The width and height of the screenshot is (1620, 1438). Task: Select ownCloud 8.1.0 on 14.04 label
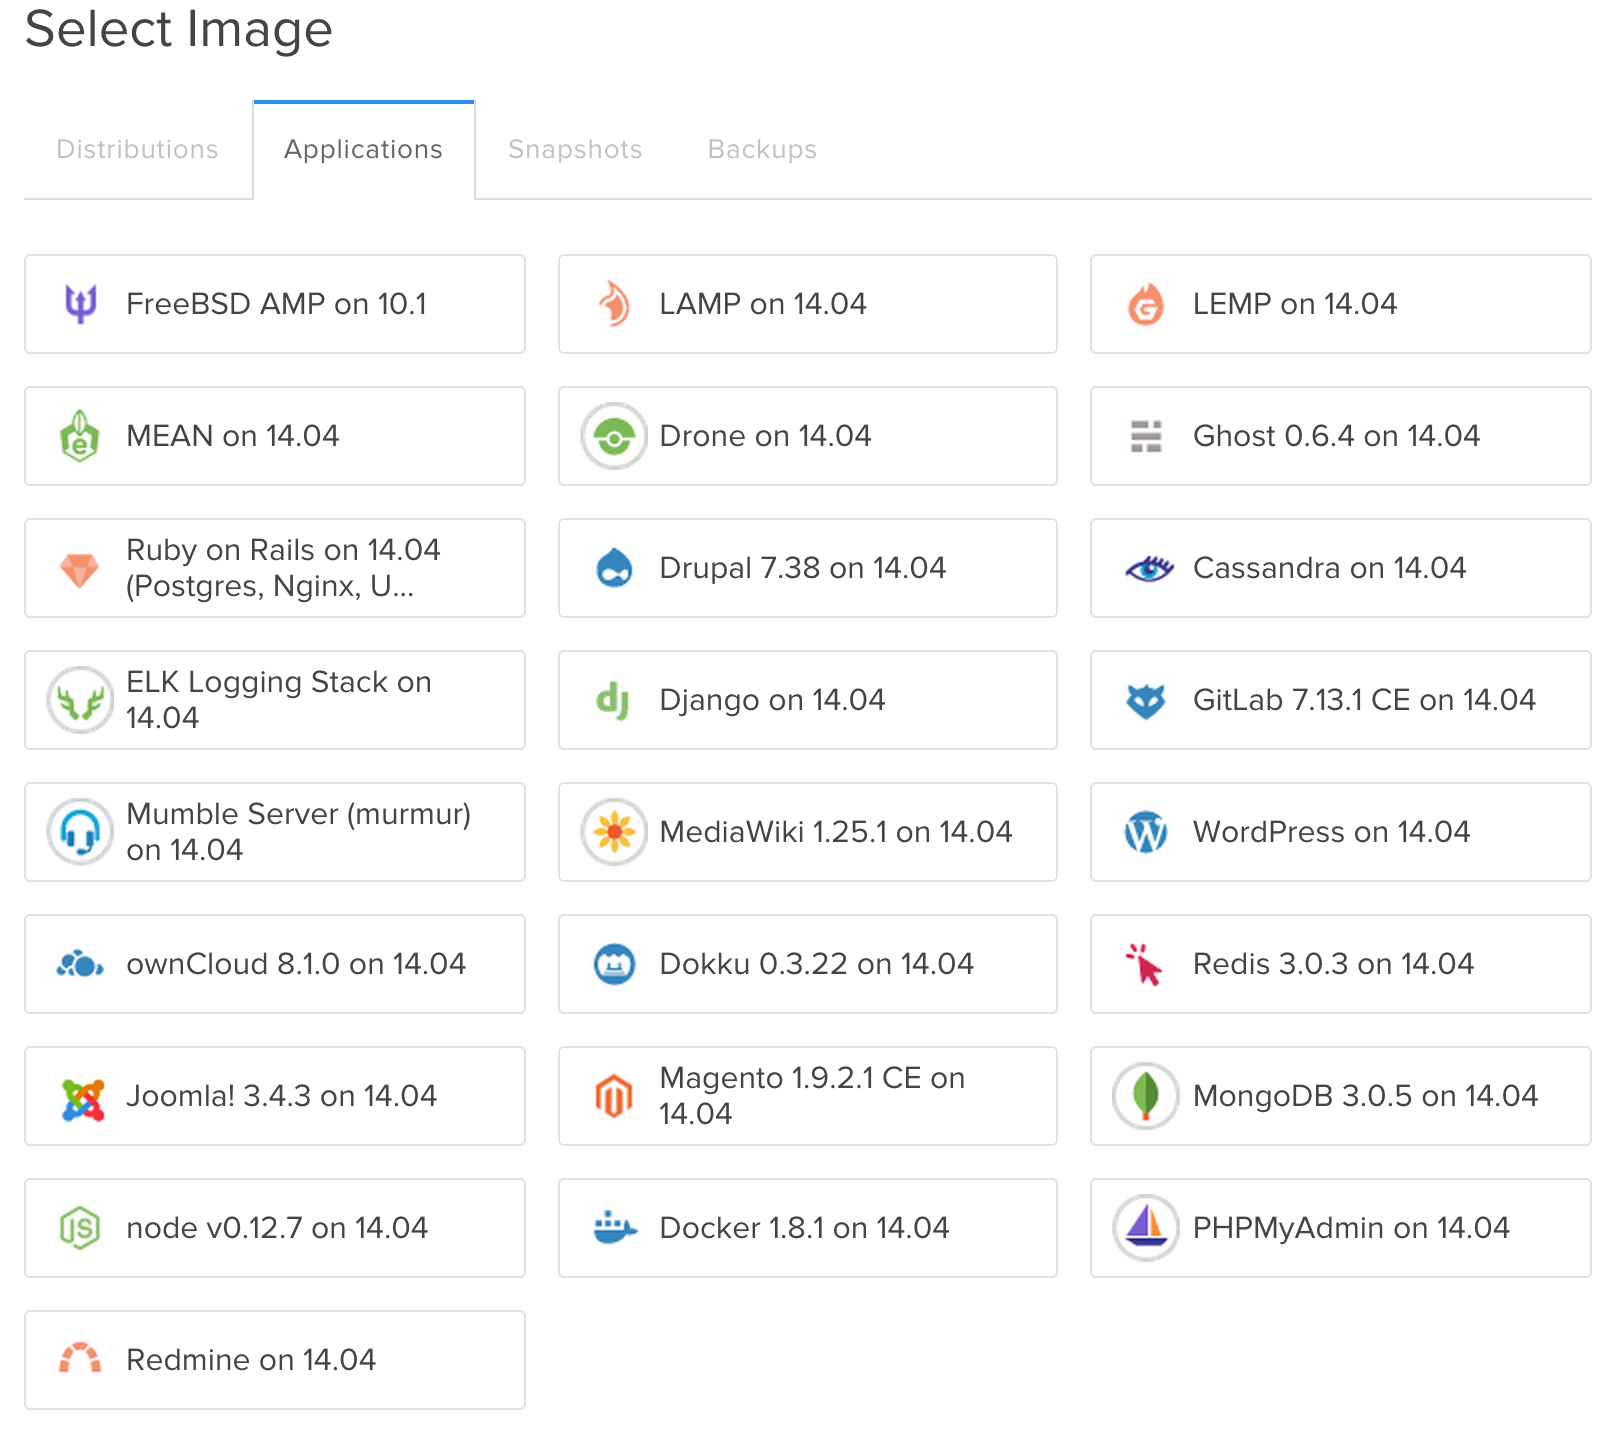[x=296, y=964]
